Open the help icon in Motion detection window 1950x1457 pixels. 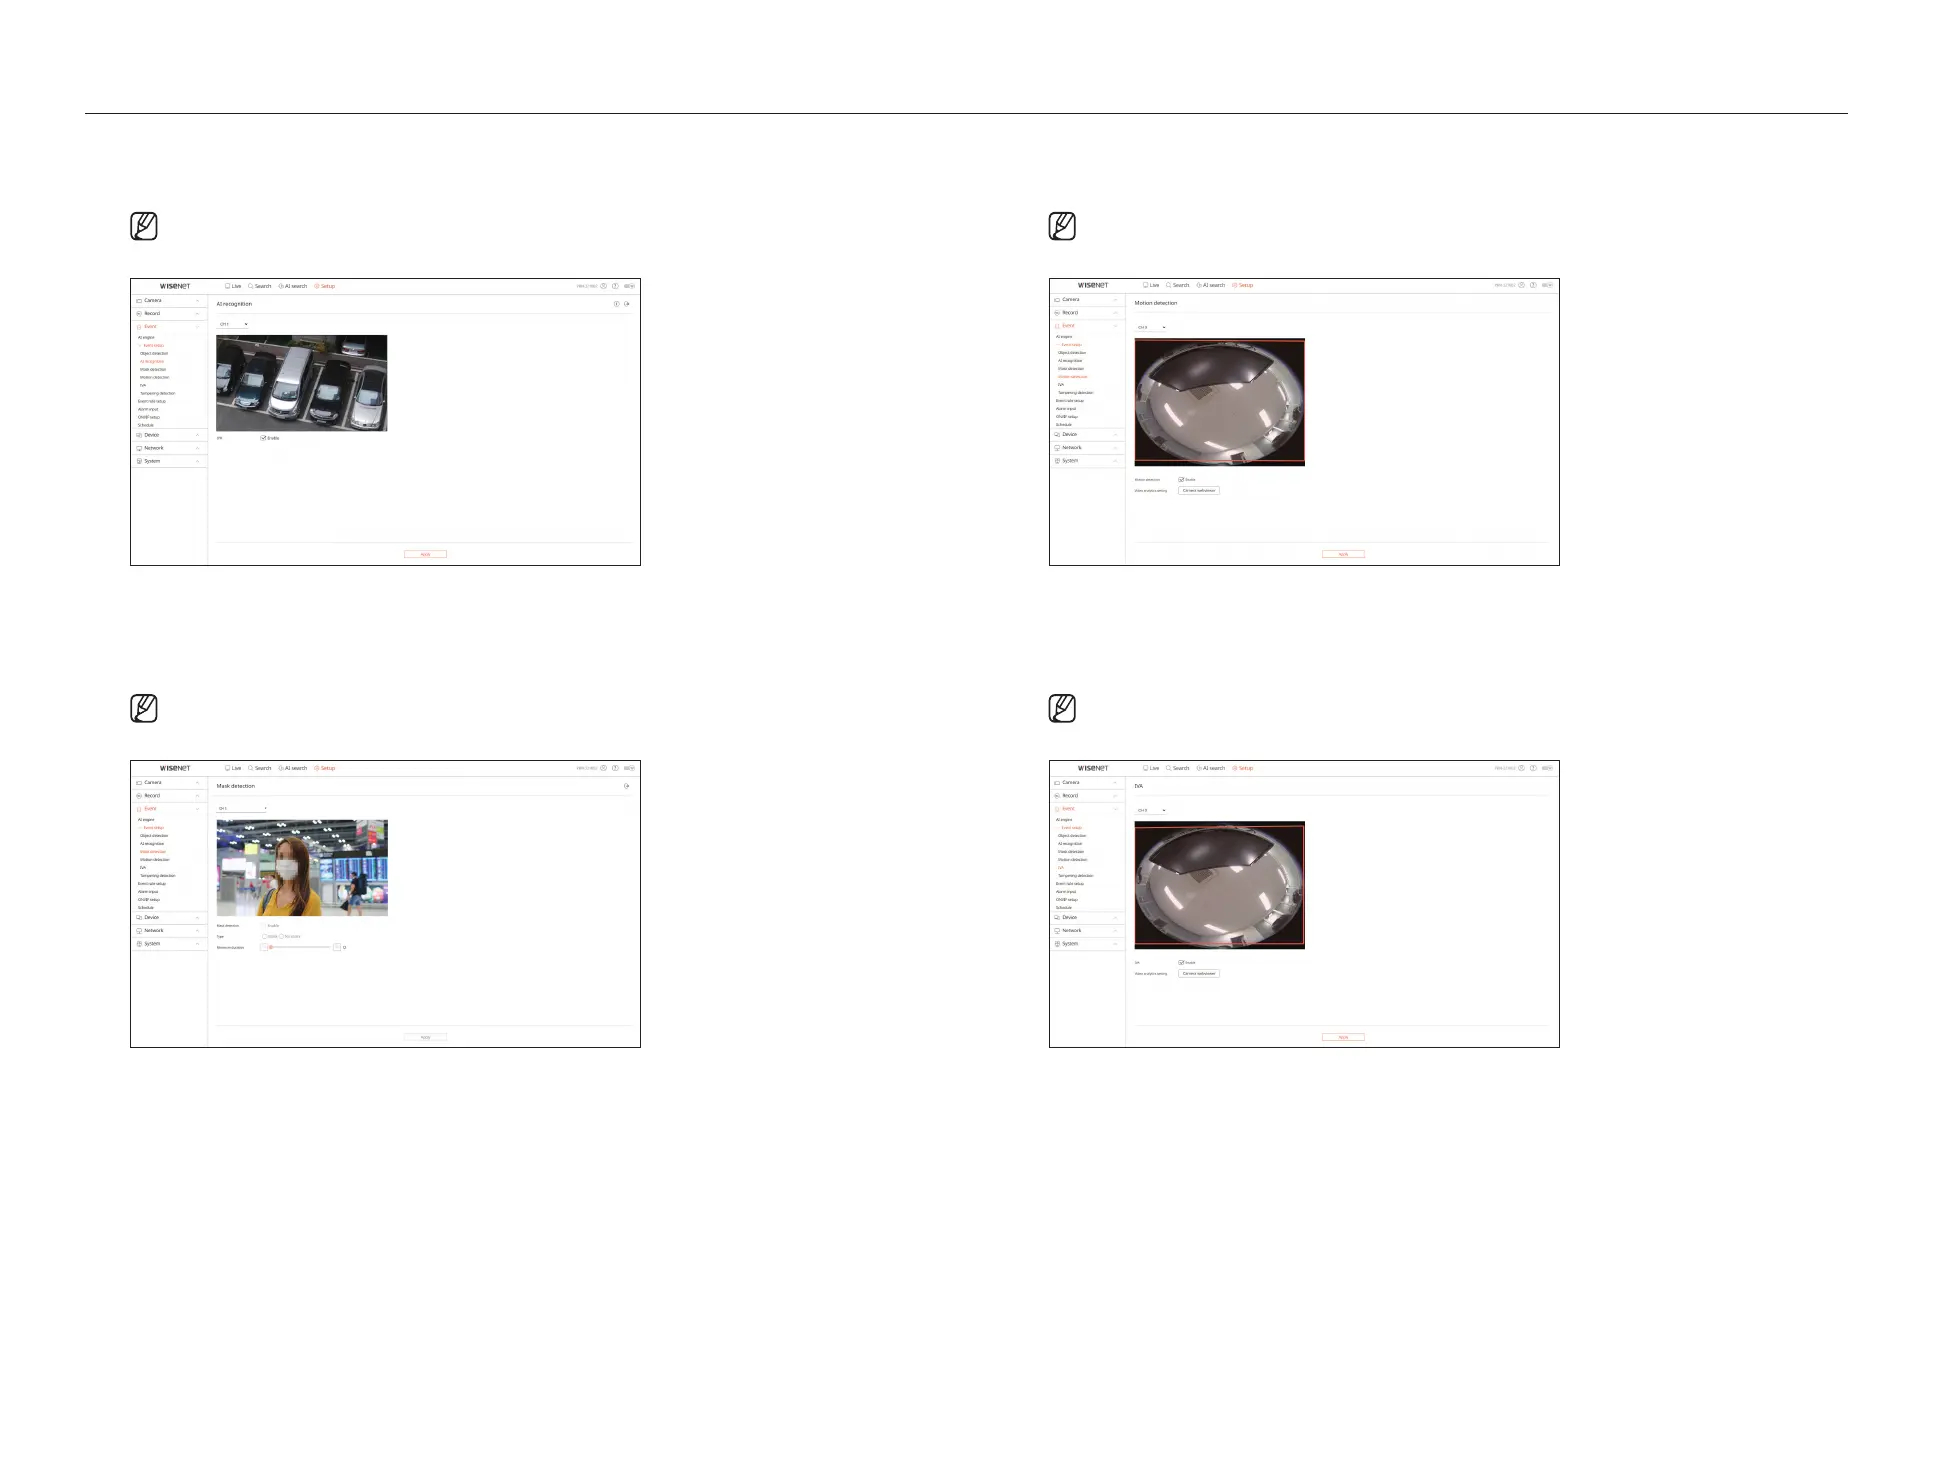pyautogui.click(x=1533, y=285)
